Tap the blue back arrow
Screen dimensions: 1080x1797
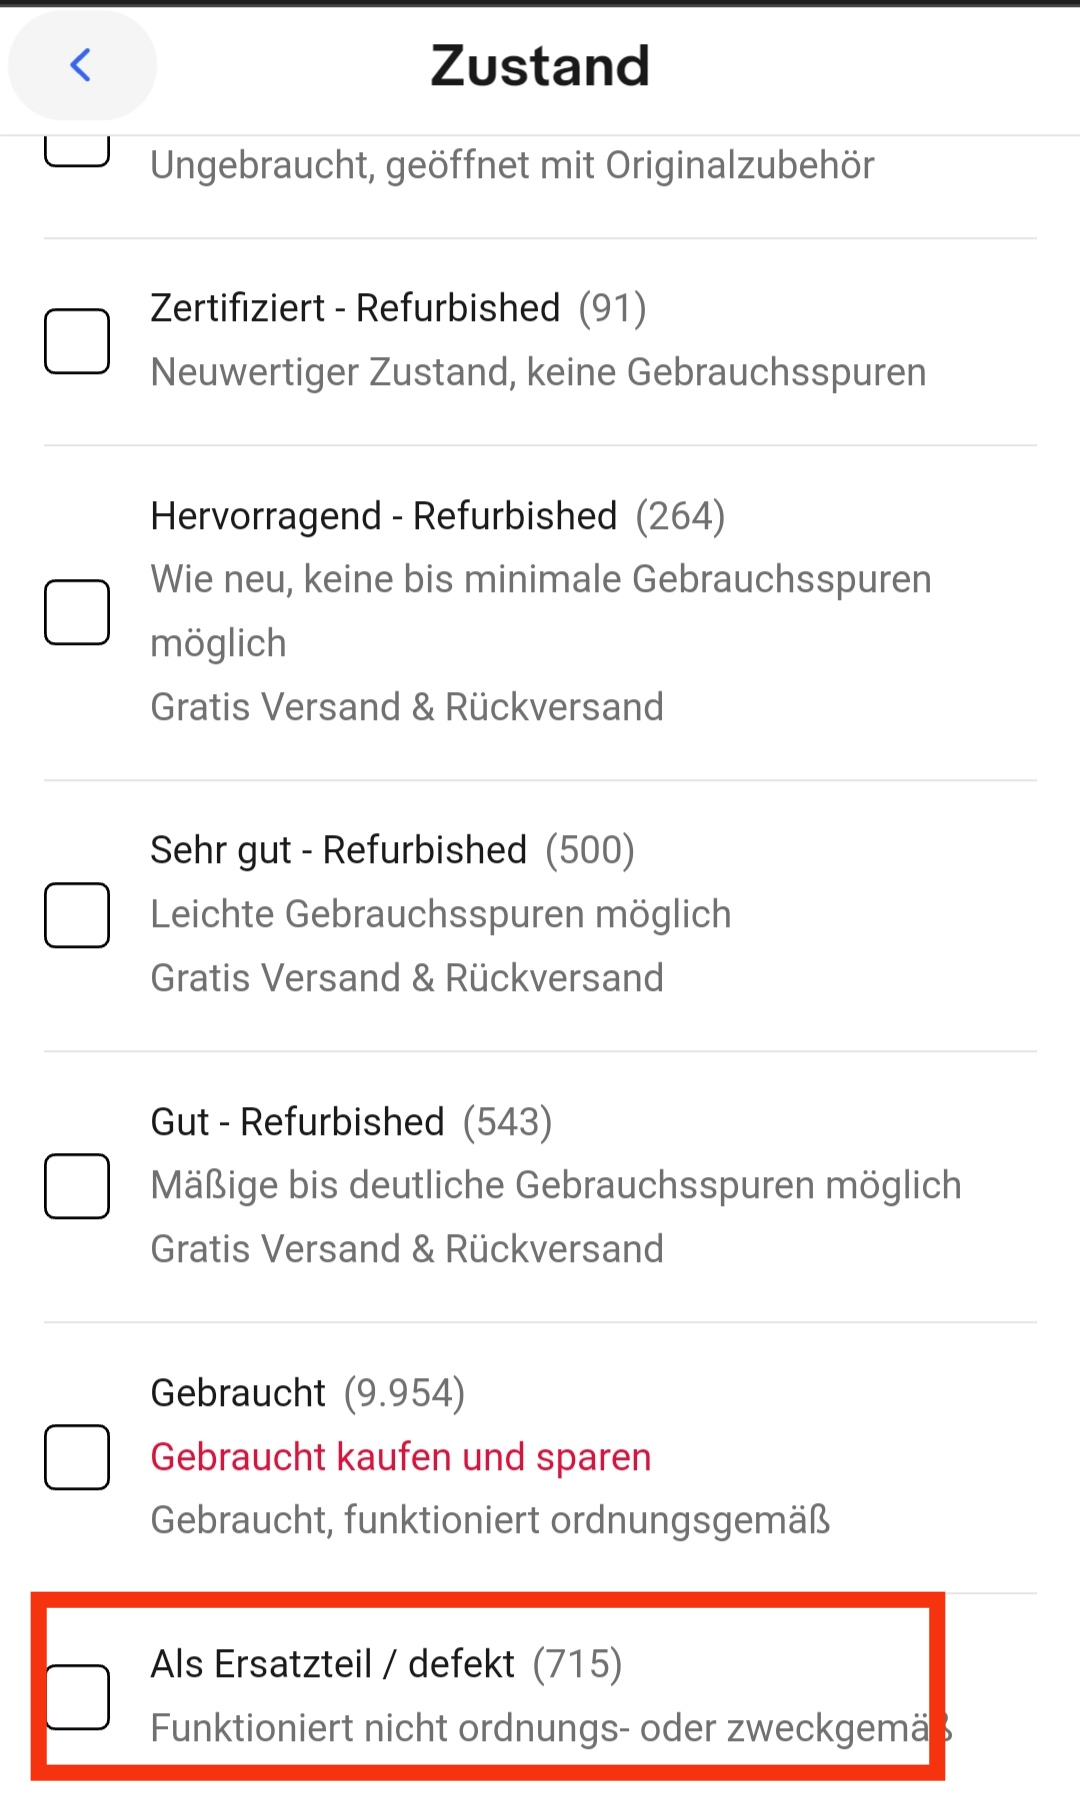(x=81, y=66)
